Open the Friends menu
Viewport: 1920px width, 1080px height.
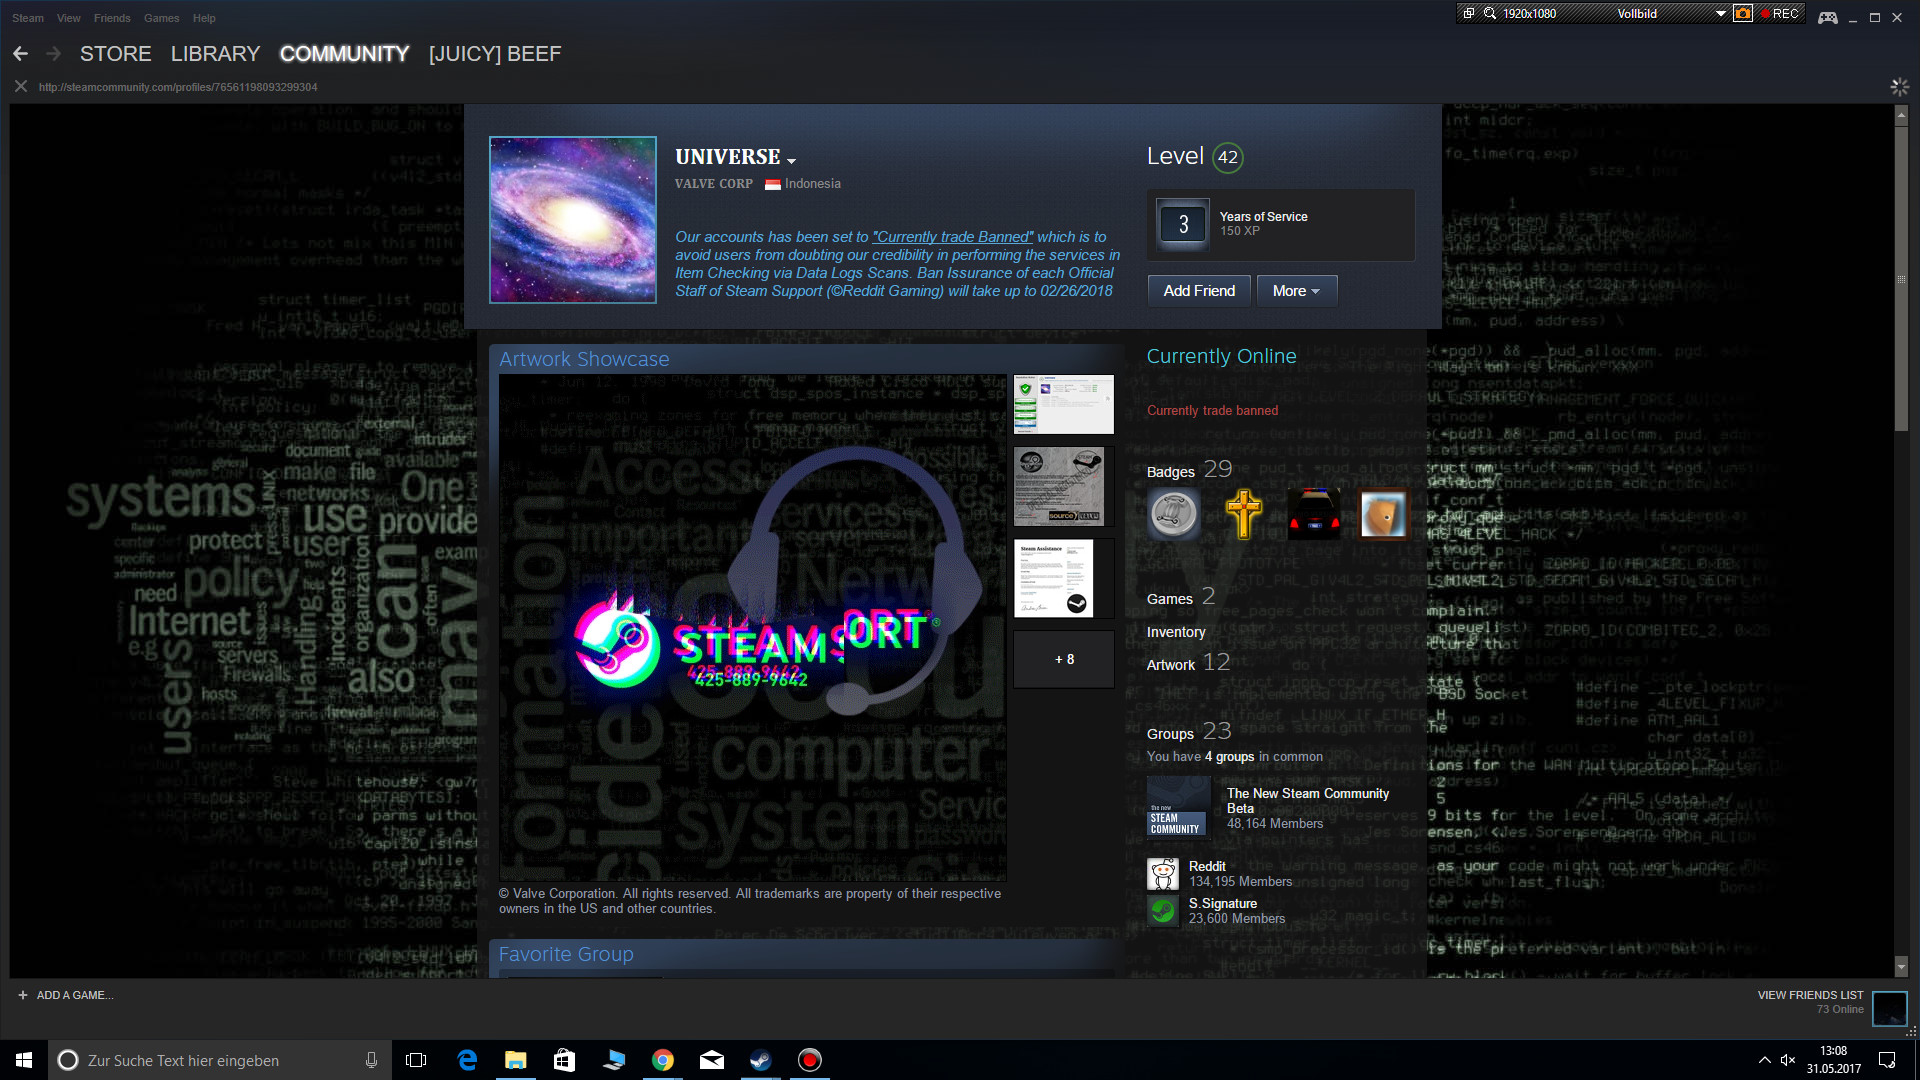[112, 18]
